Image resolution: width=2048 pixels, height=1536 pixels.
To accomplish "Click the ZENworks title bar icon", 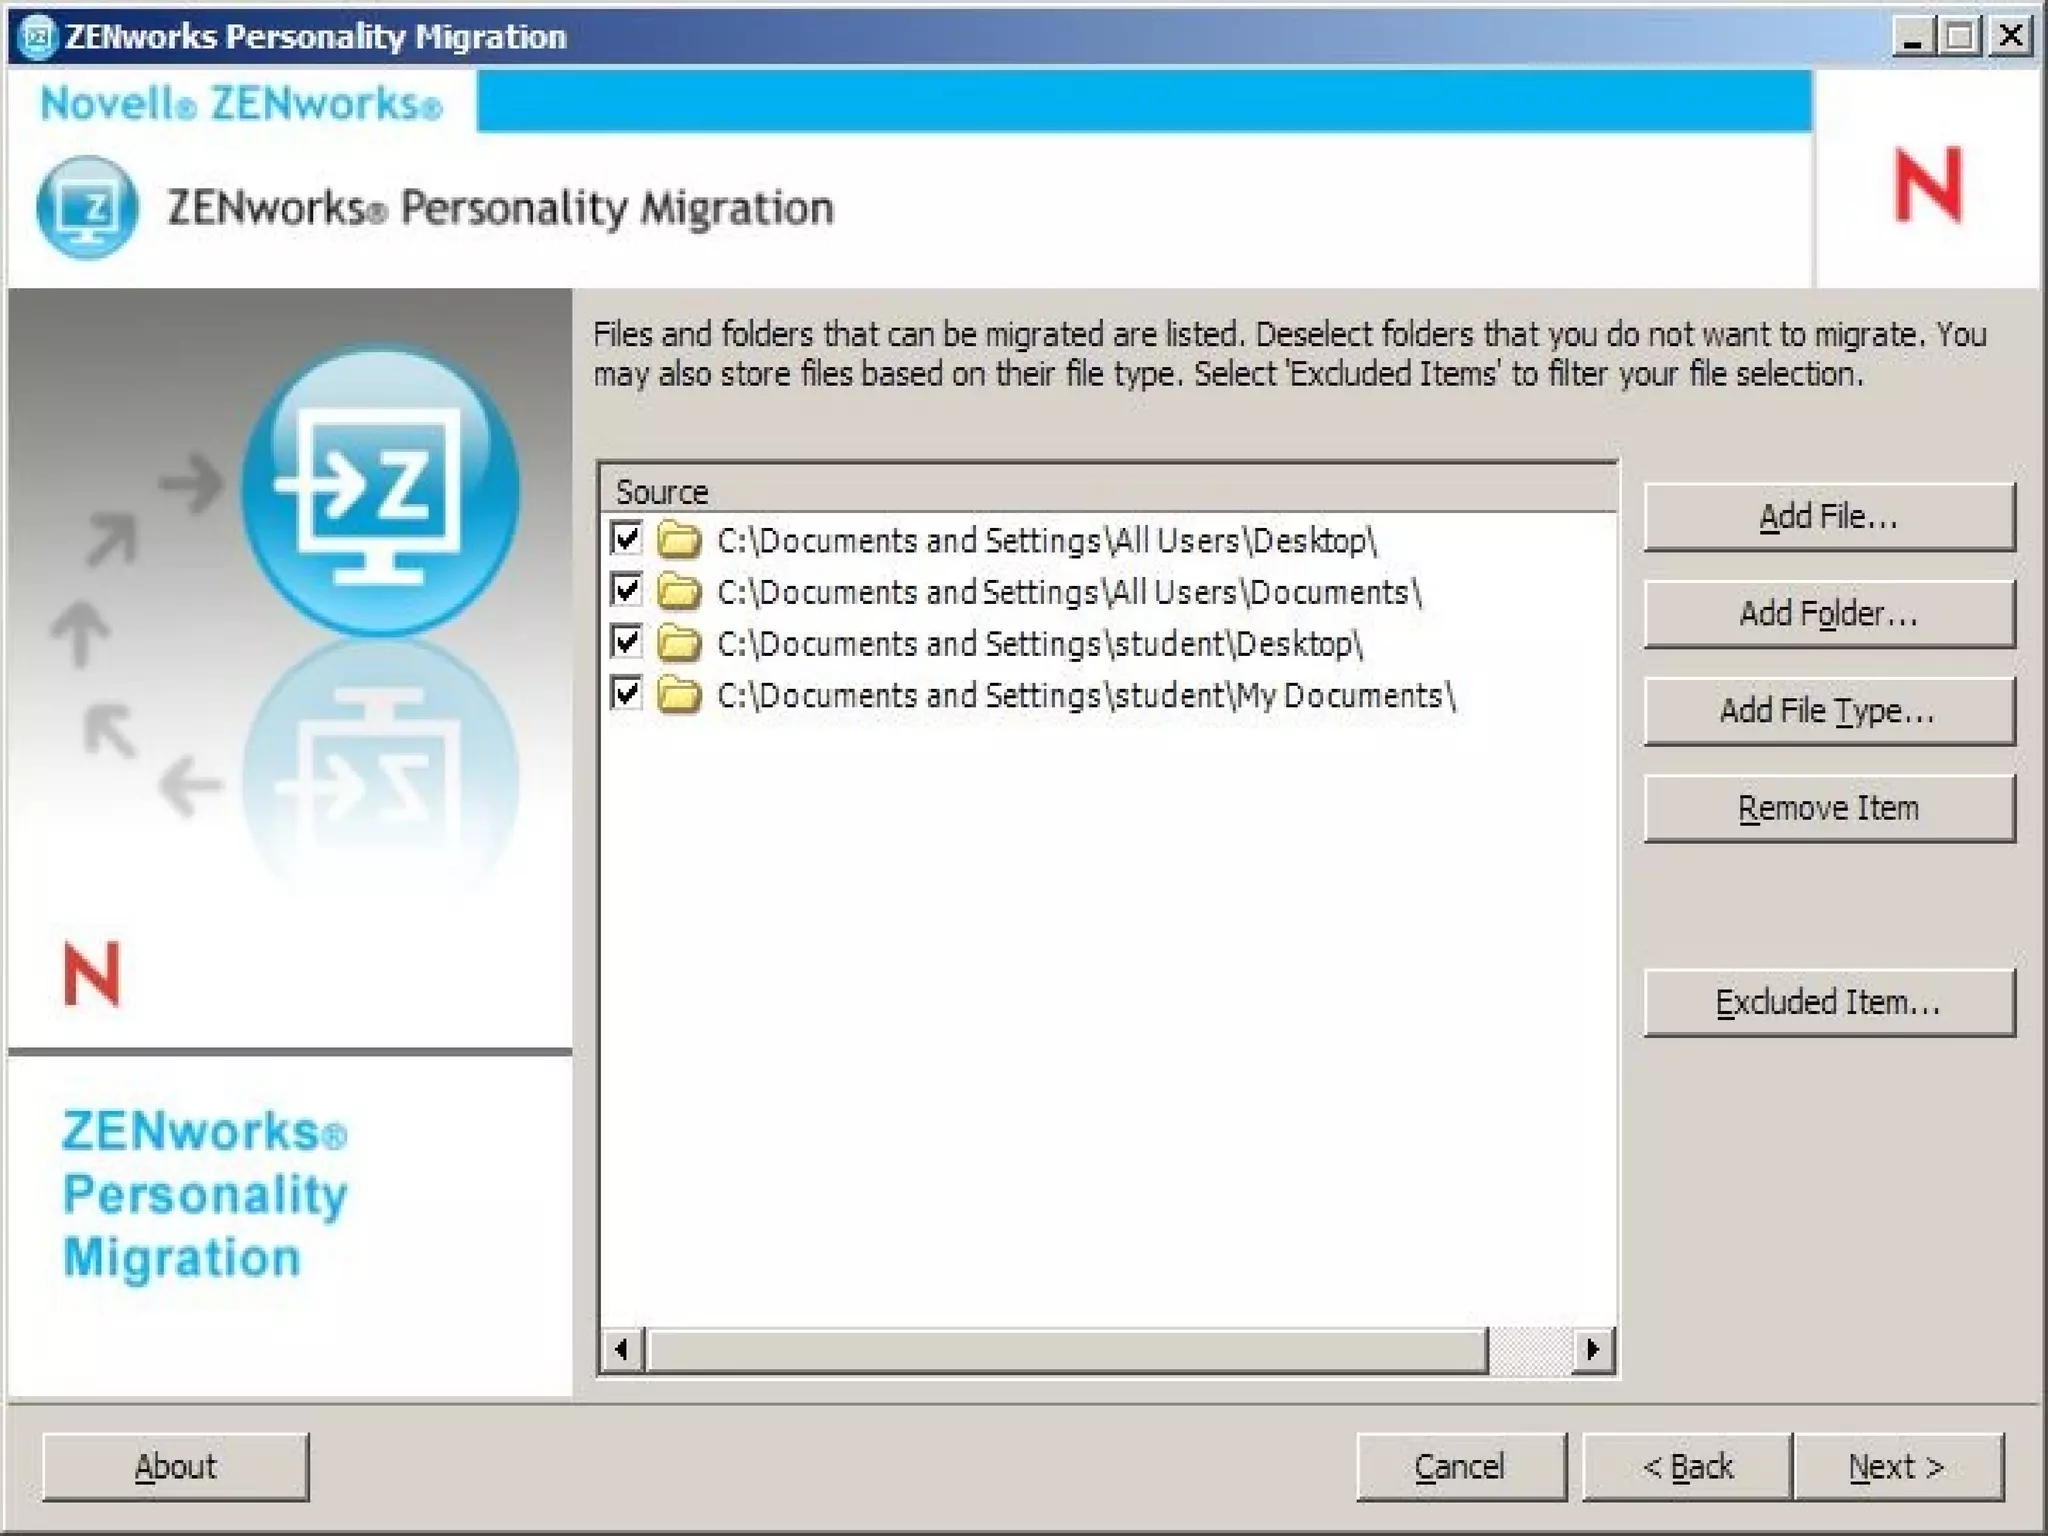I will [x=36, y=37].
